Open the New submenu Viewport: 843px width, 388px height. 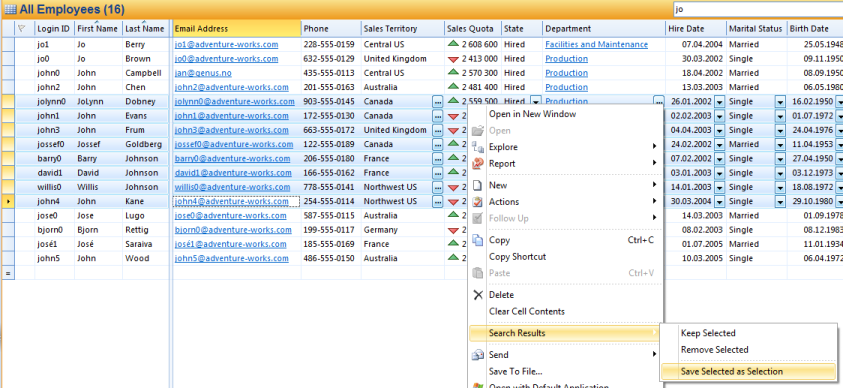point(566,185)
